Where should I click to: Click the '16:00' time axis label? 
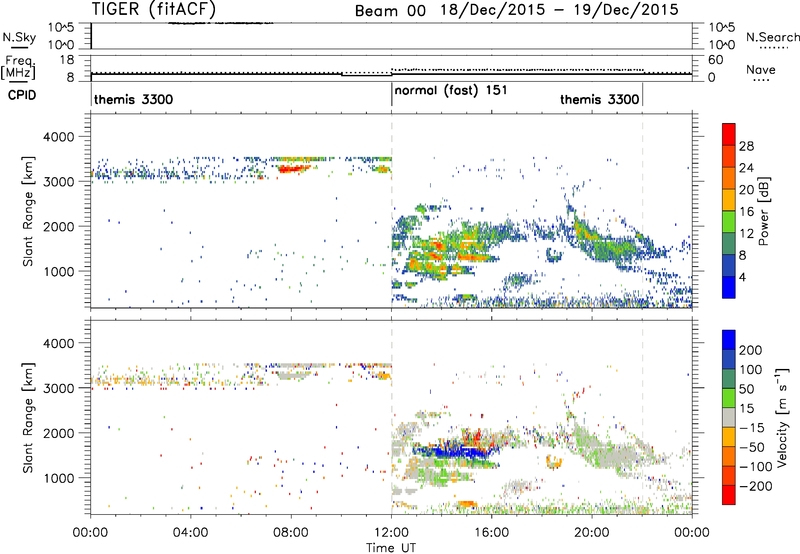(x=492, y=533)
